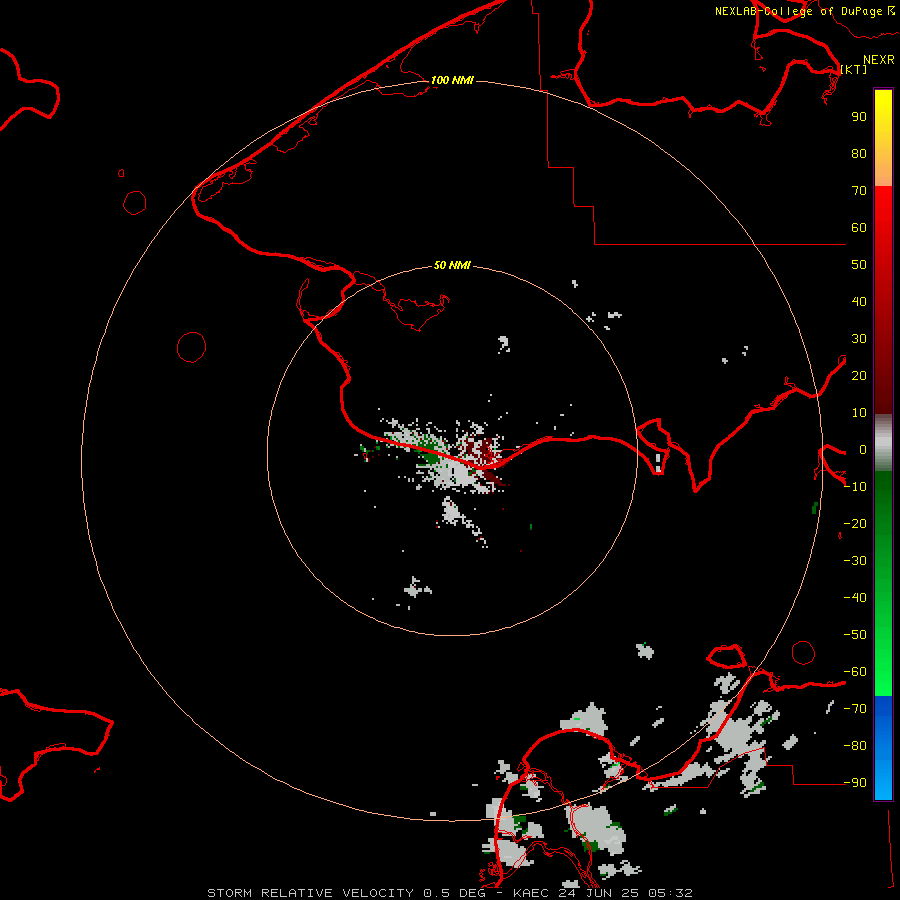Click the 90 value on the velocity scale
This screenshot has width=900, height=900.
pyautogui.click(x=859, y=117)
